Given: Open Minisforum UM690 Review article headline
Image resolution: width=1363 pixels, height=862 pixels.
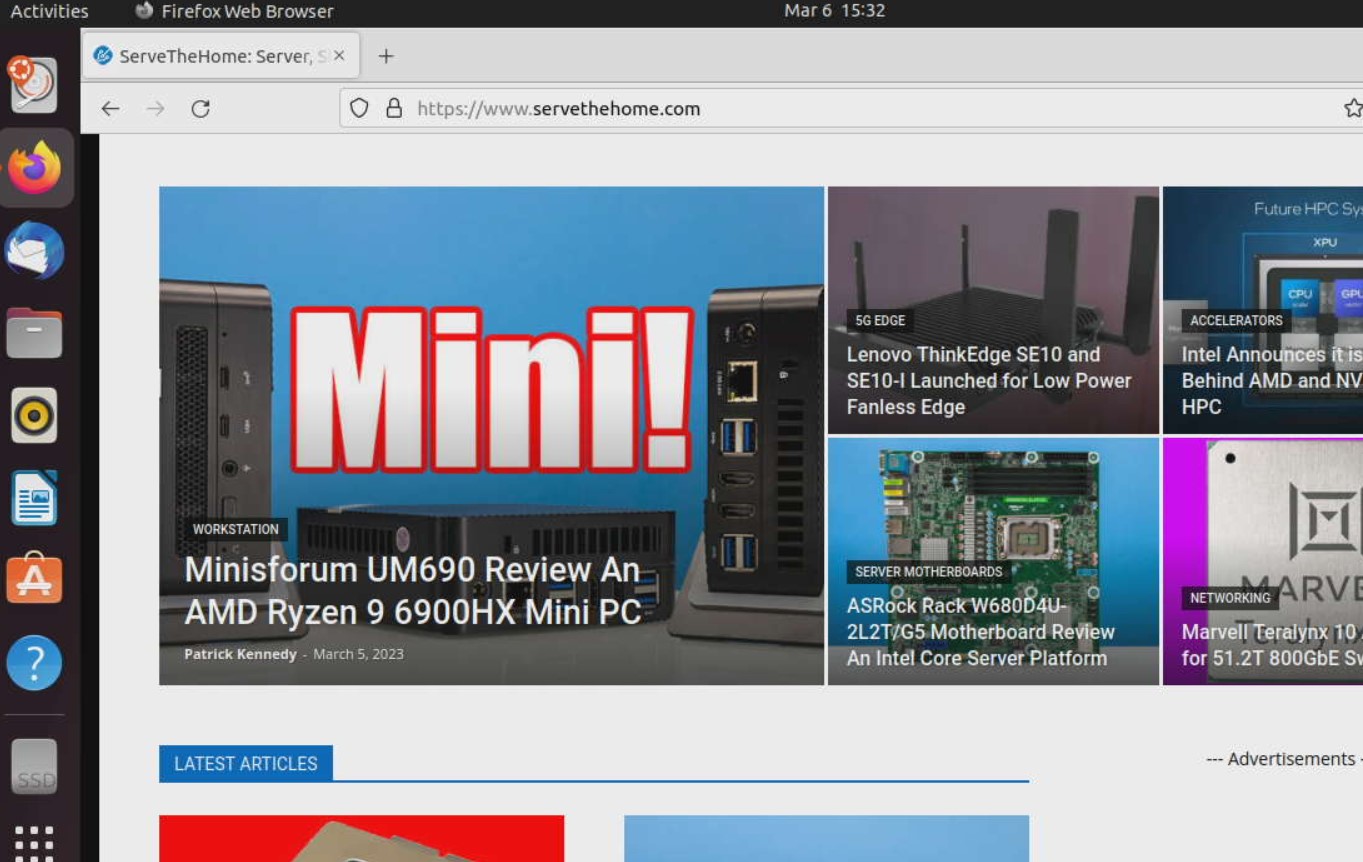Looking at the screenshot, I should click(x=412, y=590).
